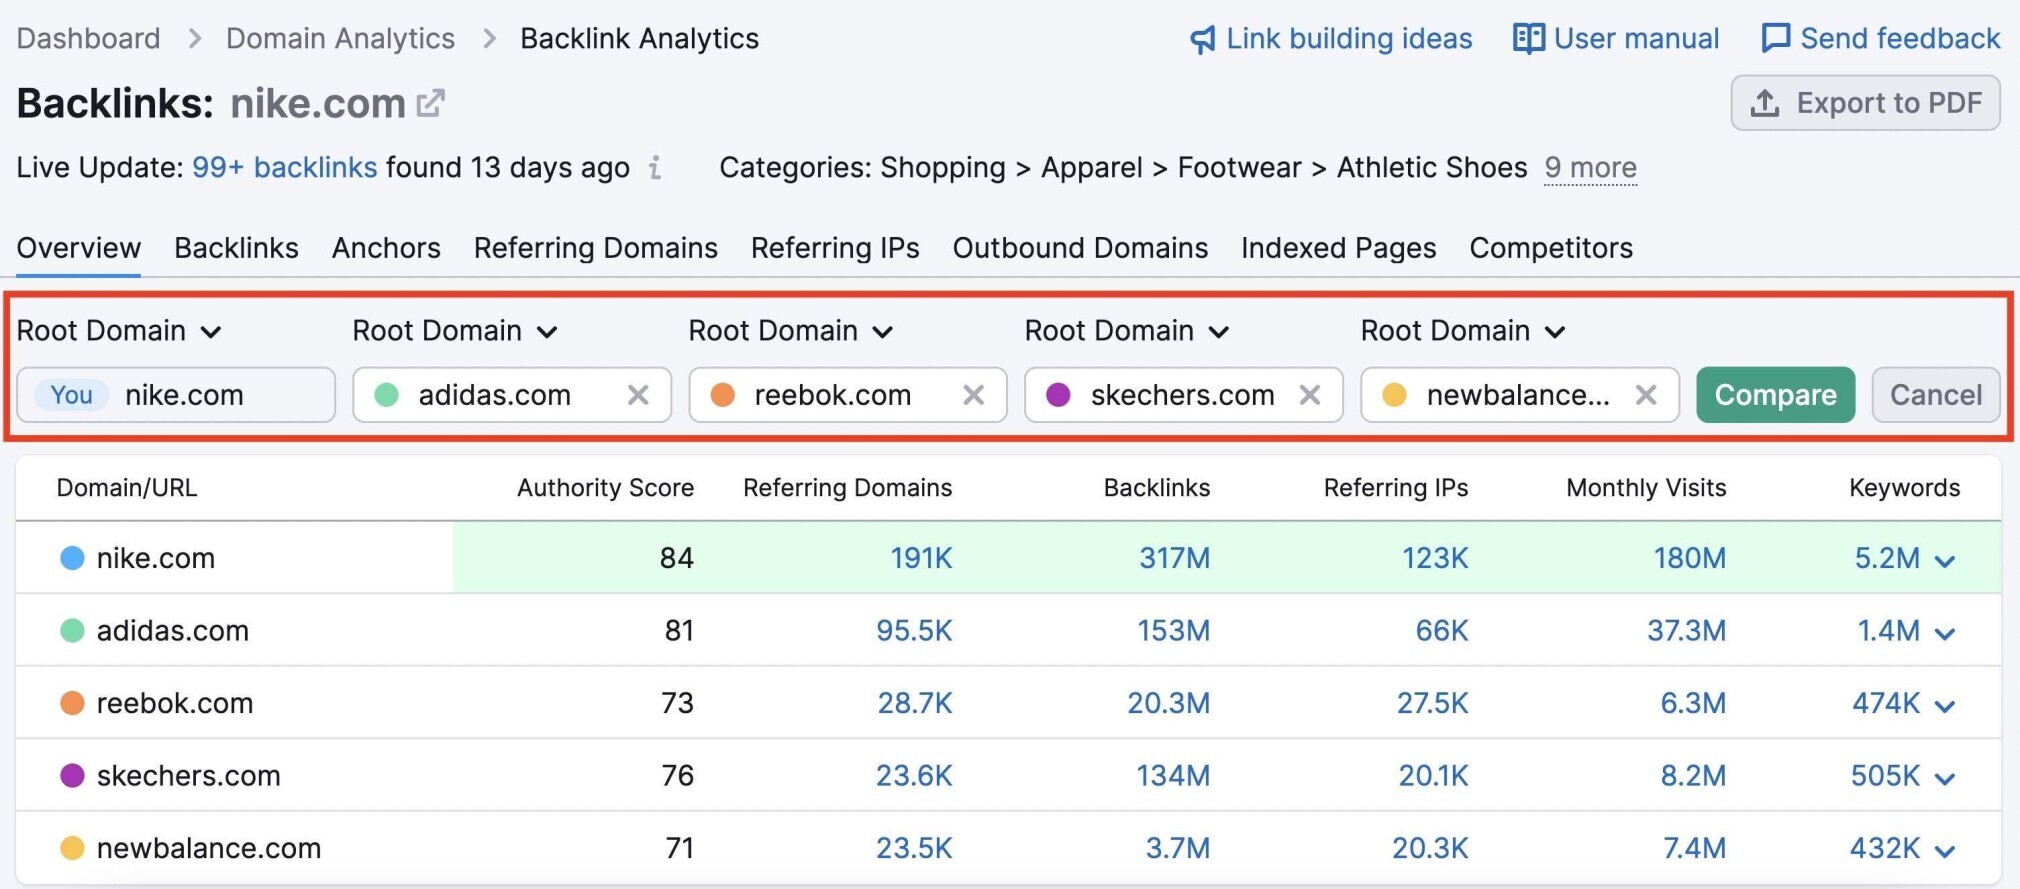Go to the Indexed Pages tab

tap(1339, 248)
